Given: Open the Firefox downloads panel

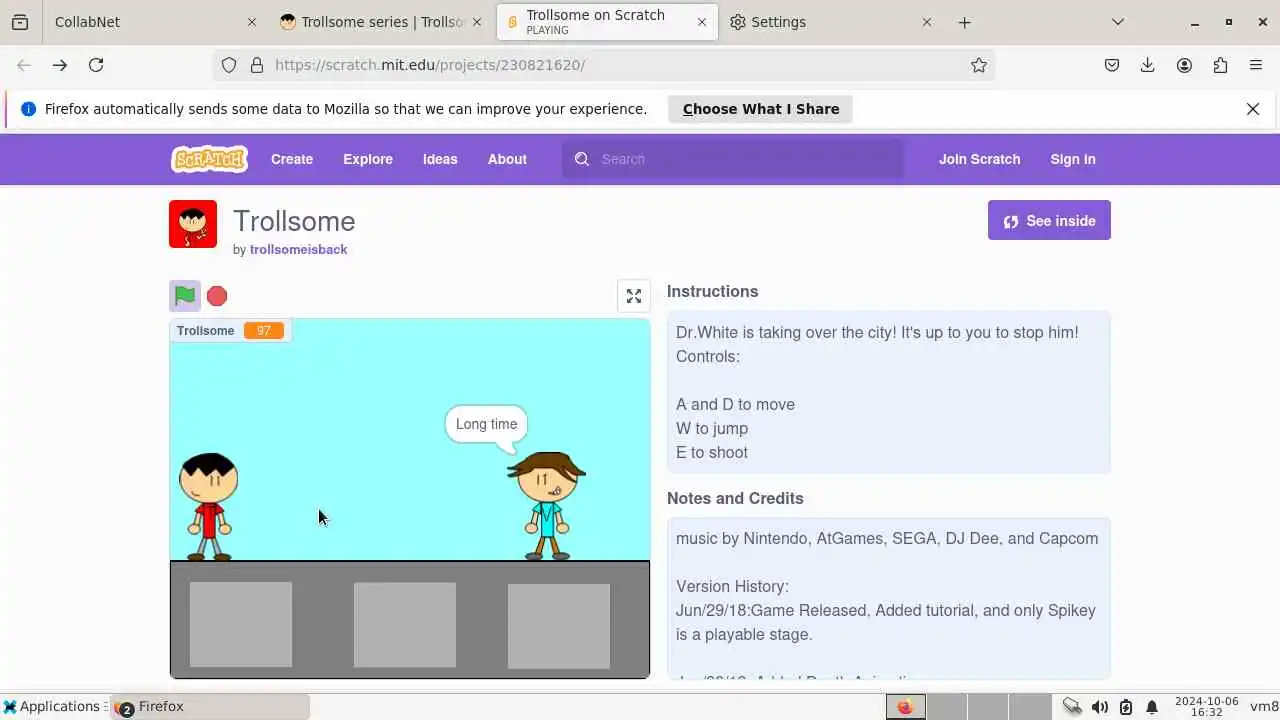Looking at the screenshot, I should [x=1148, y=65].
